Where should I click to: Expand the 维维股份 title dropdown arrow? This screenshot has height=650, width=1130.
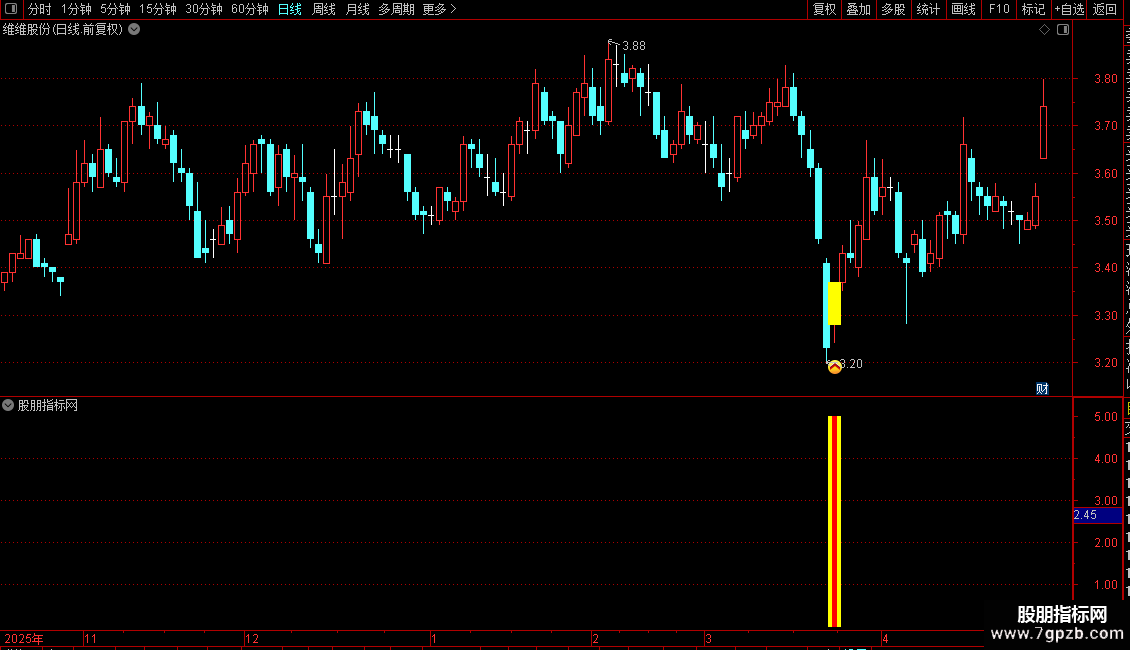pos(134,30)
